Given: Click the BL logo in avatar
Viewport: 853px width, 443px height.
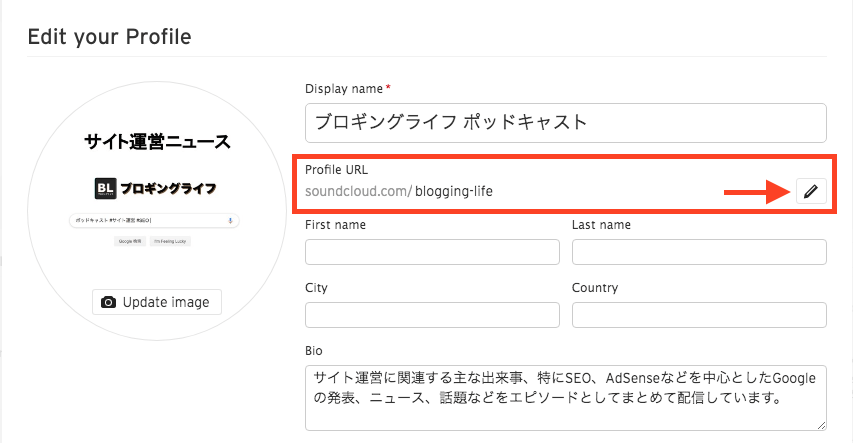Looking at the screenshot, I should click(x=105, y=188).
